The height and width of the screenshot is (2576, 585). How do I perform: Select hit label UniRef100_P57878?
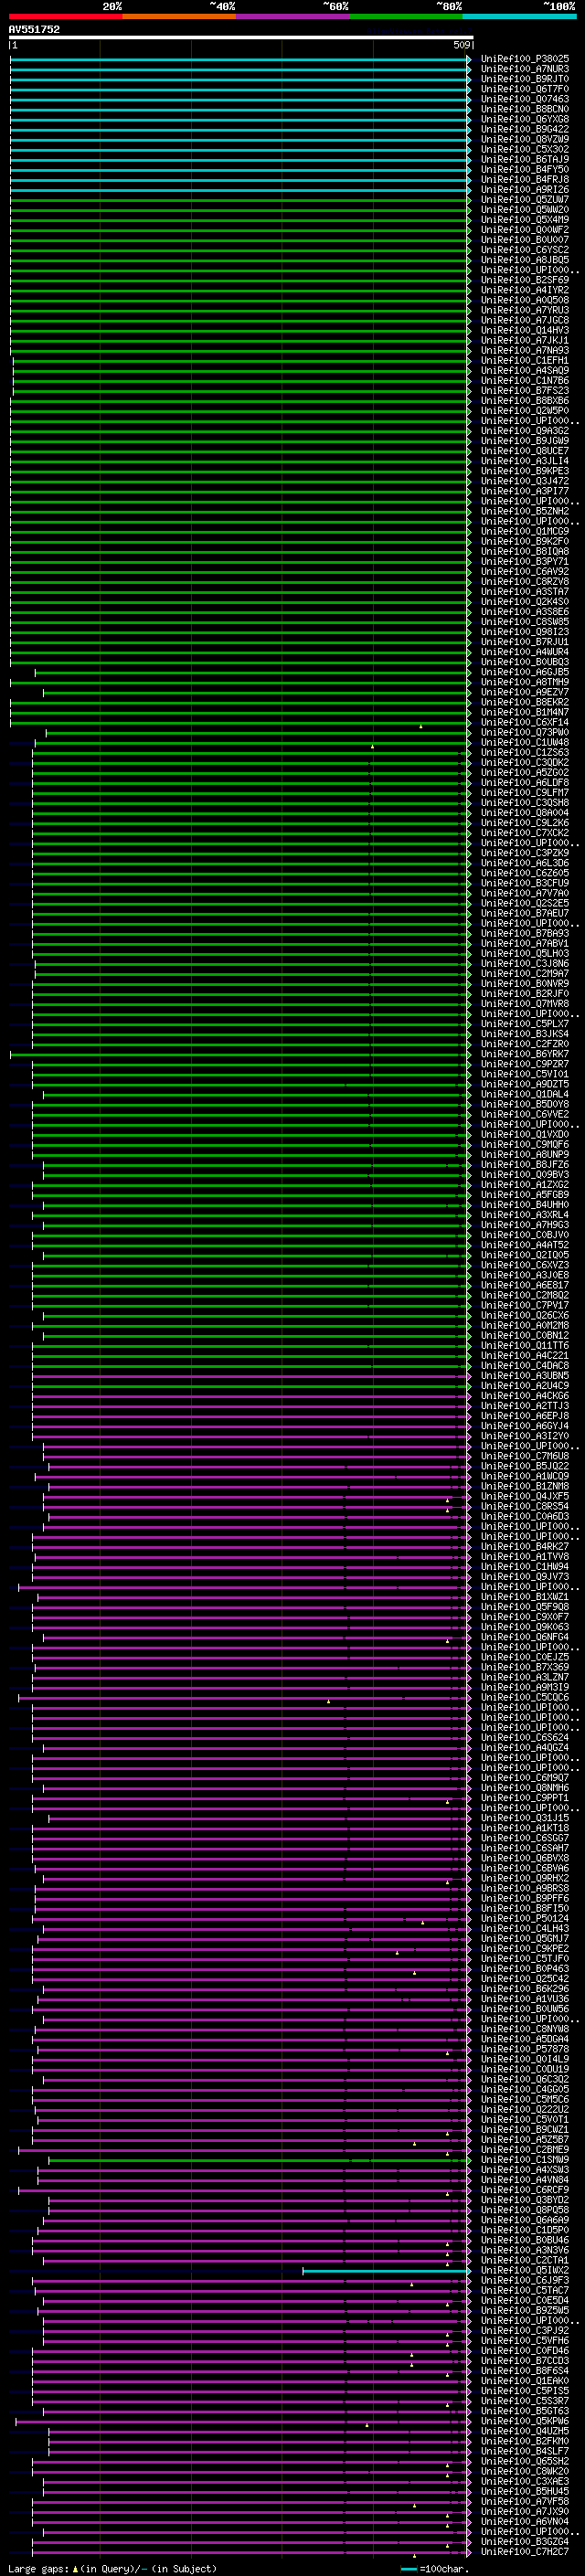[x=525, y=2050]
